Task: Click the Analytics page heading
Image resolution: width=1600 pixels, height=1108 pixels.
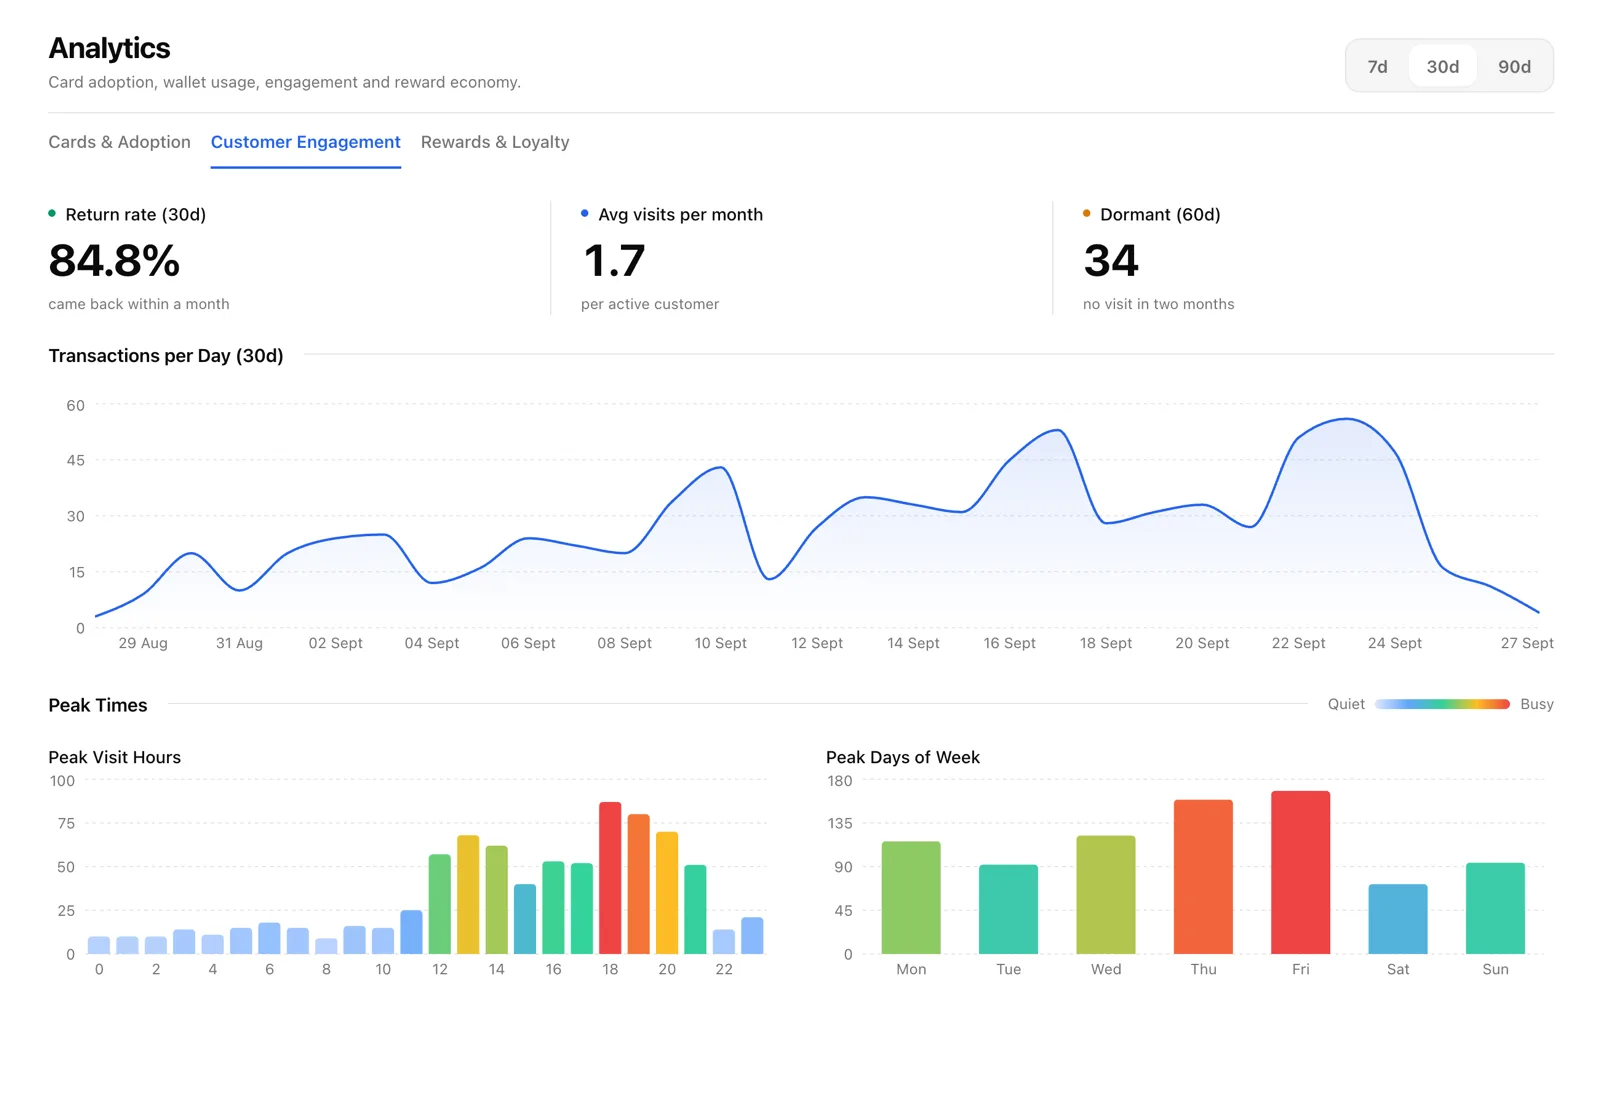Action: (x=109, y=48)
